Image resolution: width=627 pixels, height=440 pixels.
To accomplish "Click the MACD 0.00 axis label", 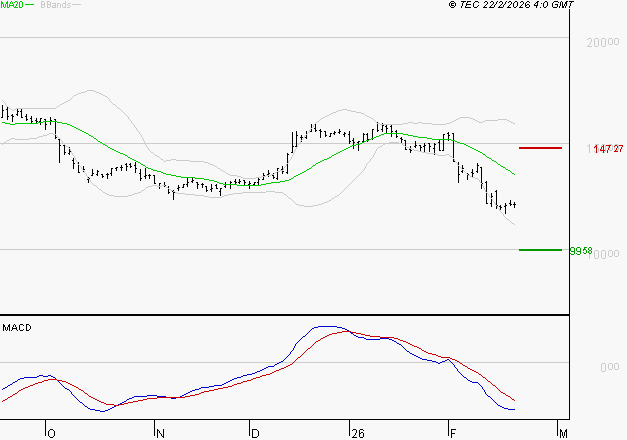I will click(610, 367).
